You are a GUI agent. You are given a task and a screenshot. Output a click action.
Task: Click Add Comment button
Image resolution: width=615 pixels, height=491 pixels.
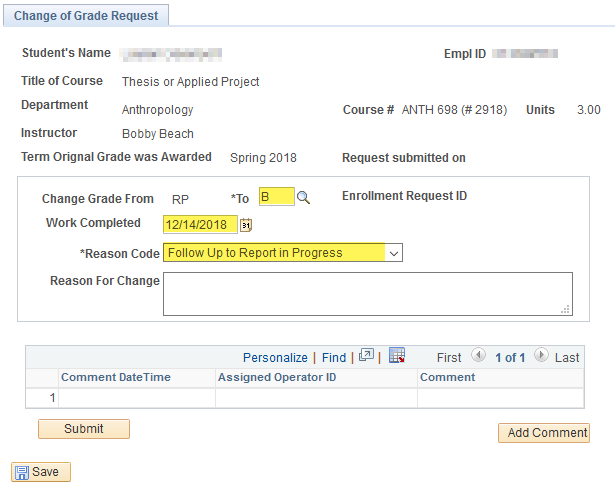544,433
